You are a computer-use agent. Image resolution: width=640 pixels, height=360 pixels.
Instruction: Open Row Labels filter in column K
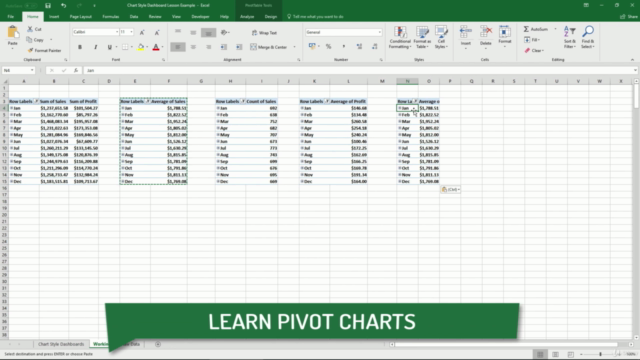(x=327, y=101)
